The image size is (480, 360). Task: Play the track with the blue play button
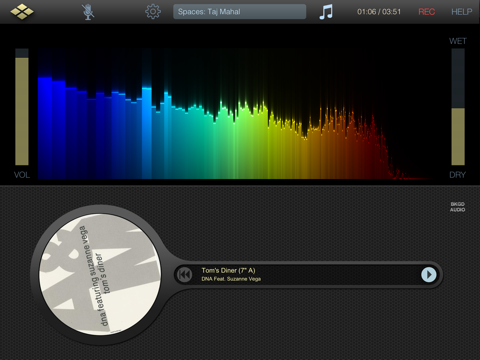coord(429,275)
